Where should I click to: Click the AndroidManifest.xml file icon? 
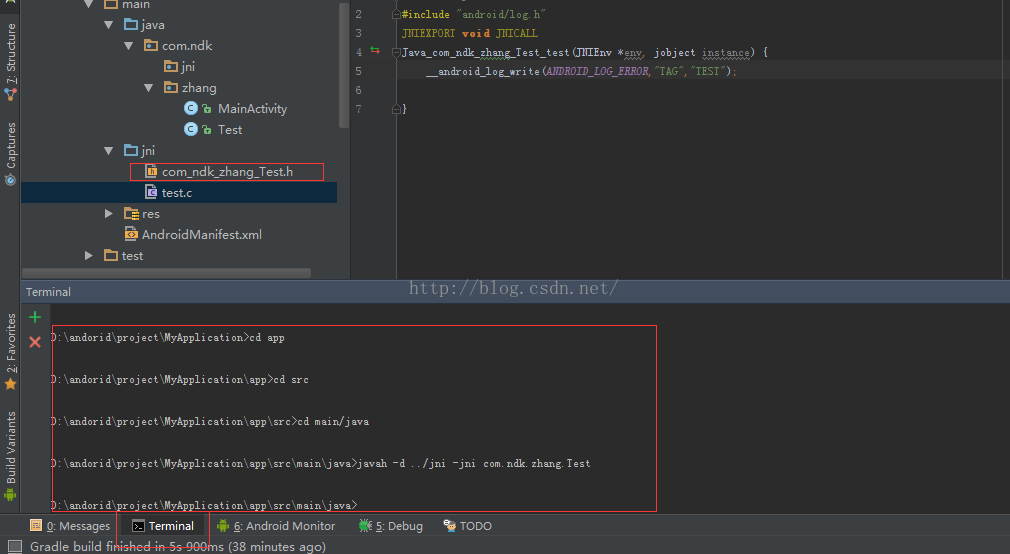[131, 234]
